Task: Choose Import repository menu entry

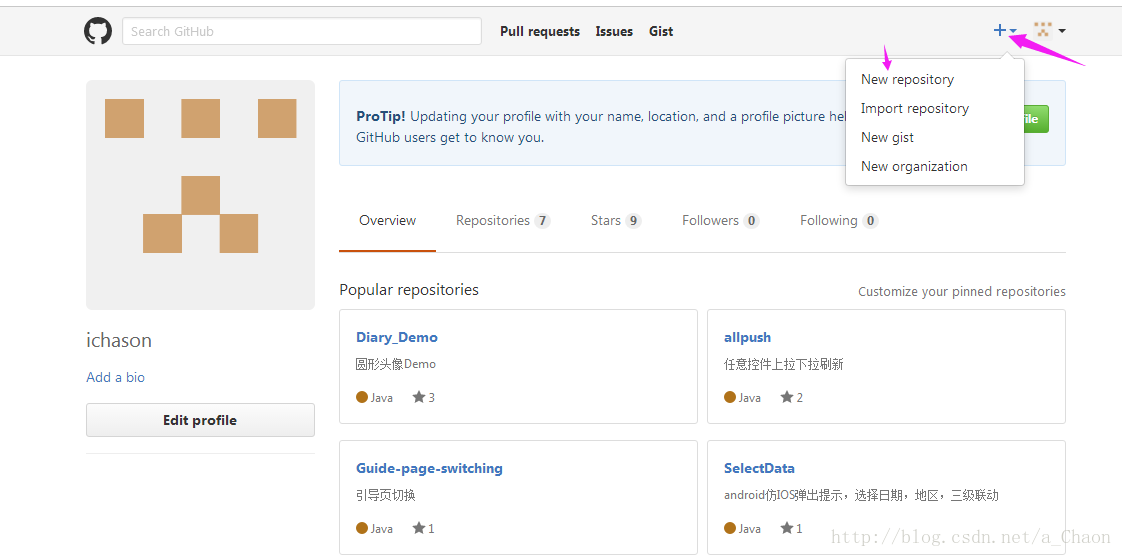Action: pos(914,108)
